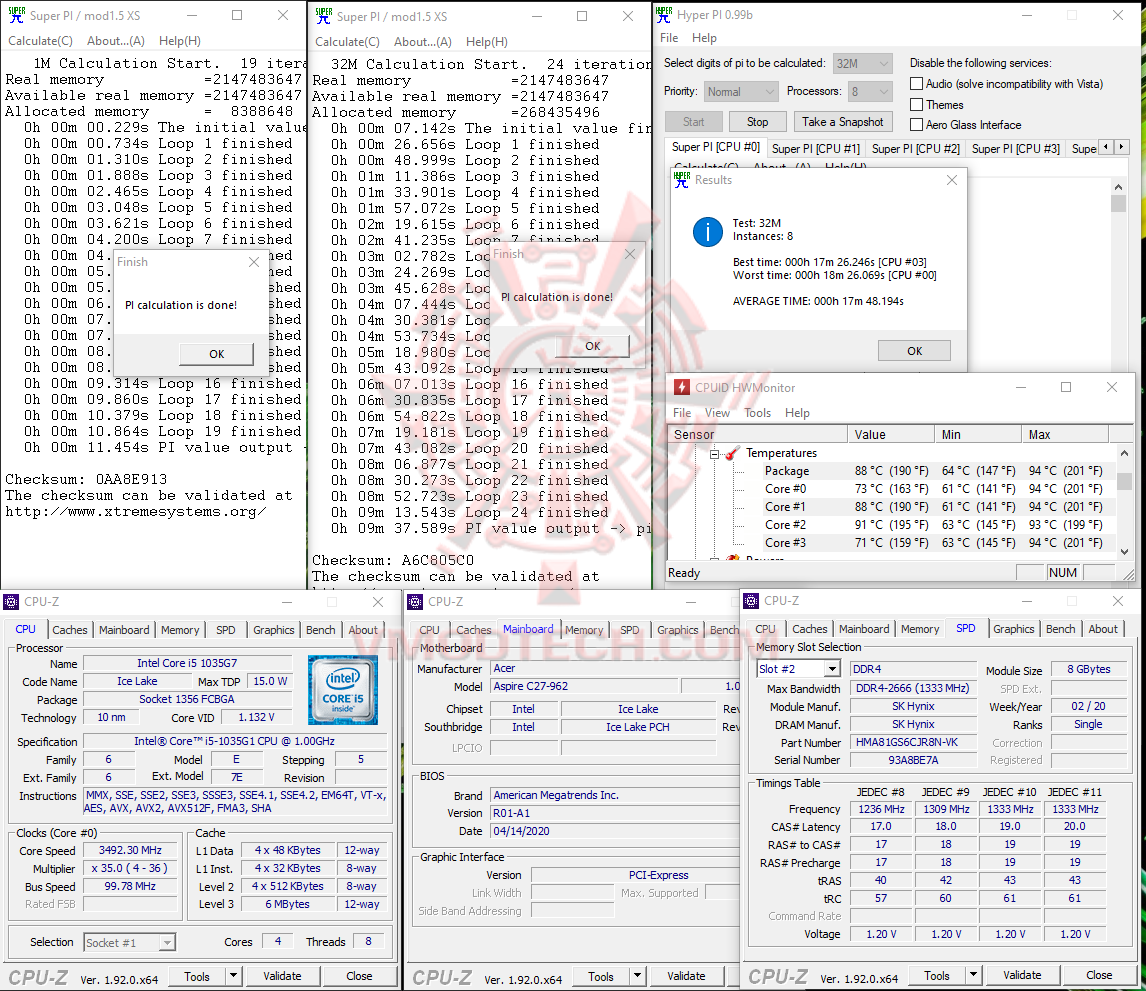
Task: Switch to the Super PI [CPU #2] tab
Action: 915,148
